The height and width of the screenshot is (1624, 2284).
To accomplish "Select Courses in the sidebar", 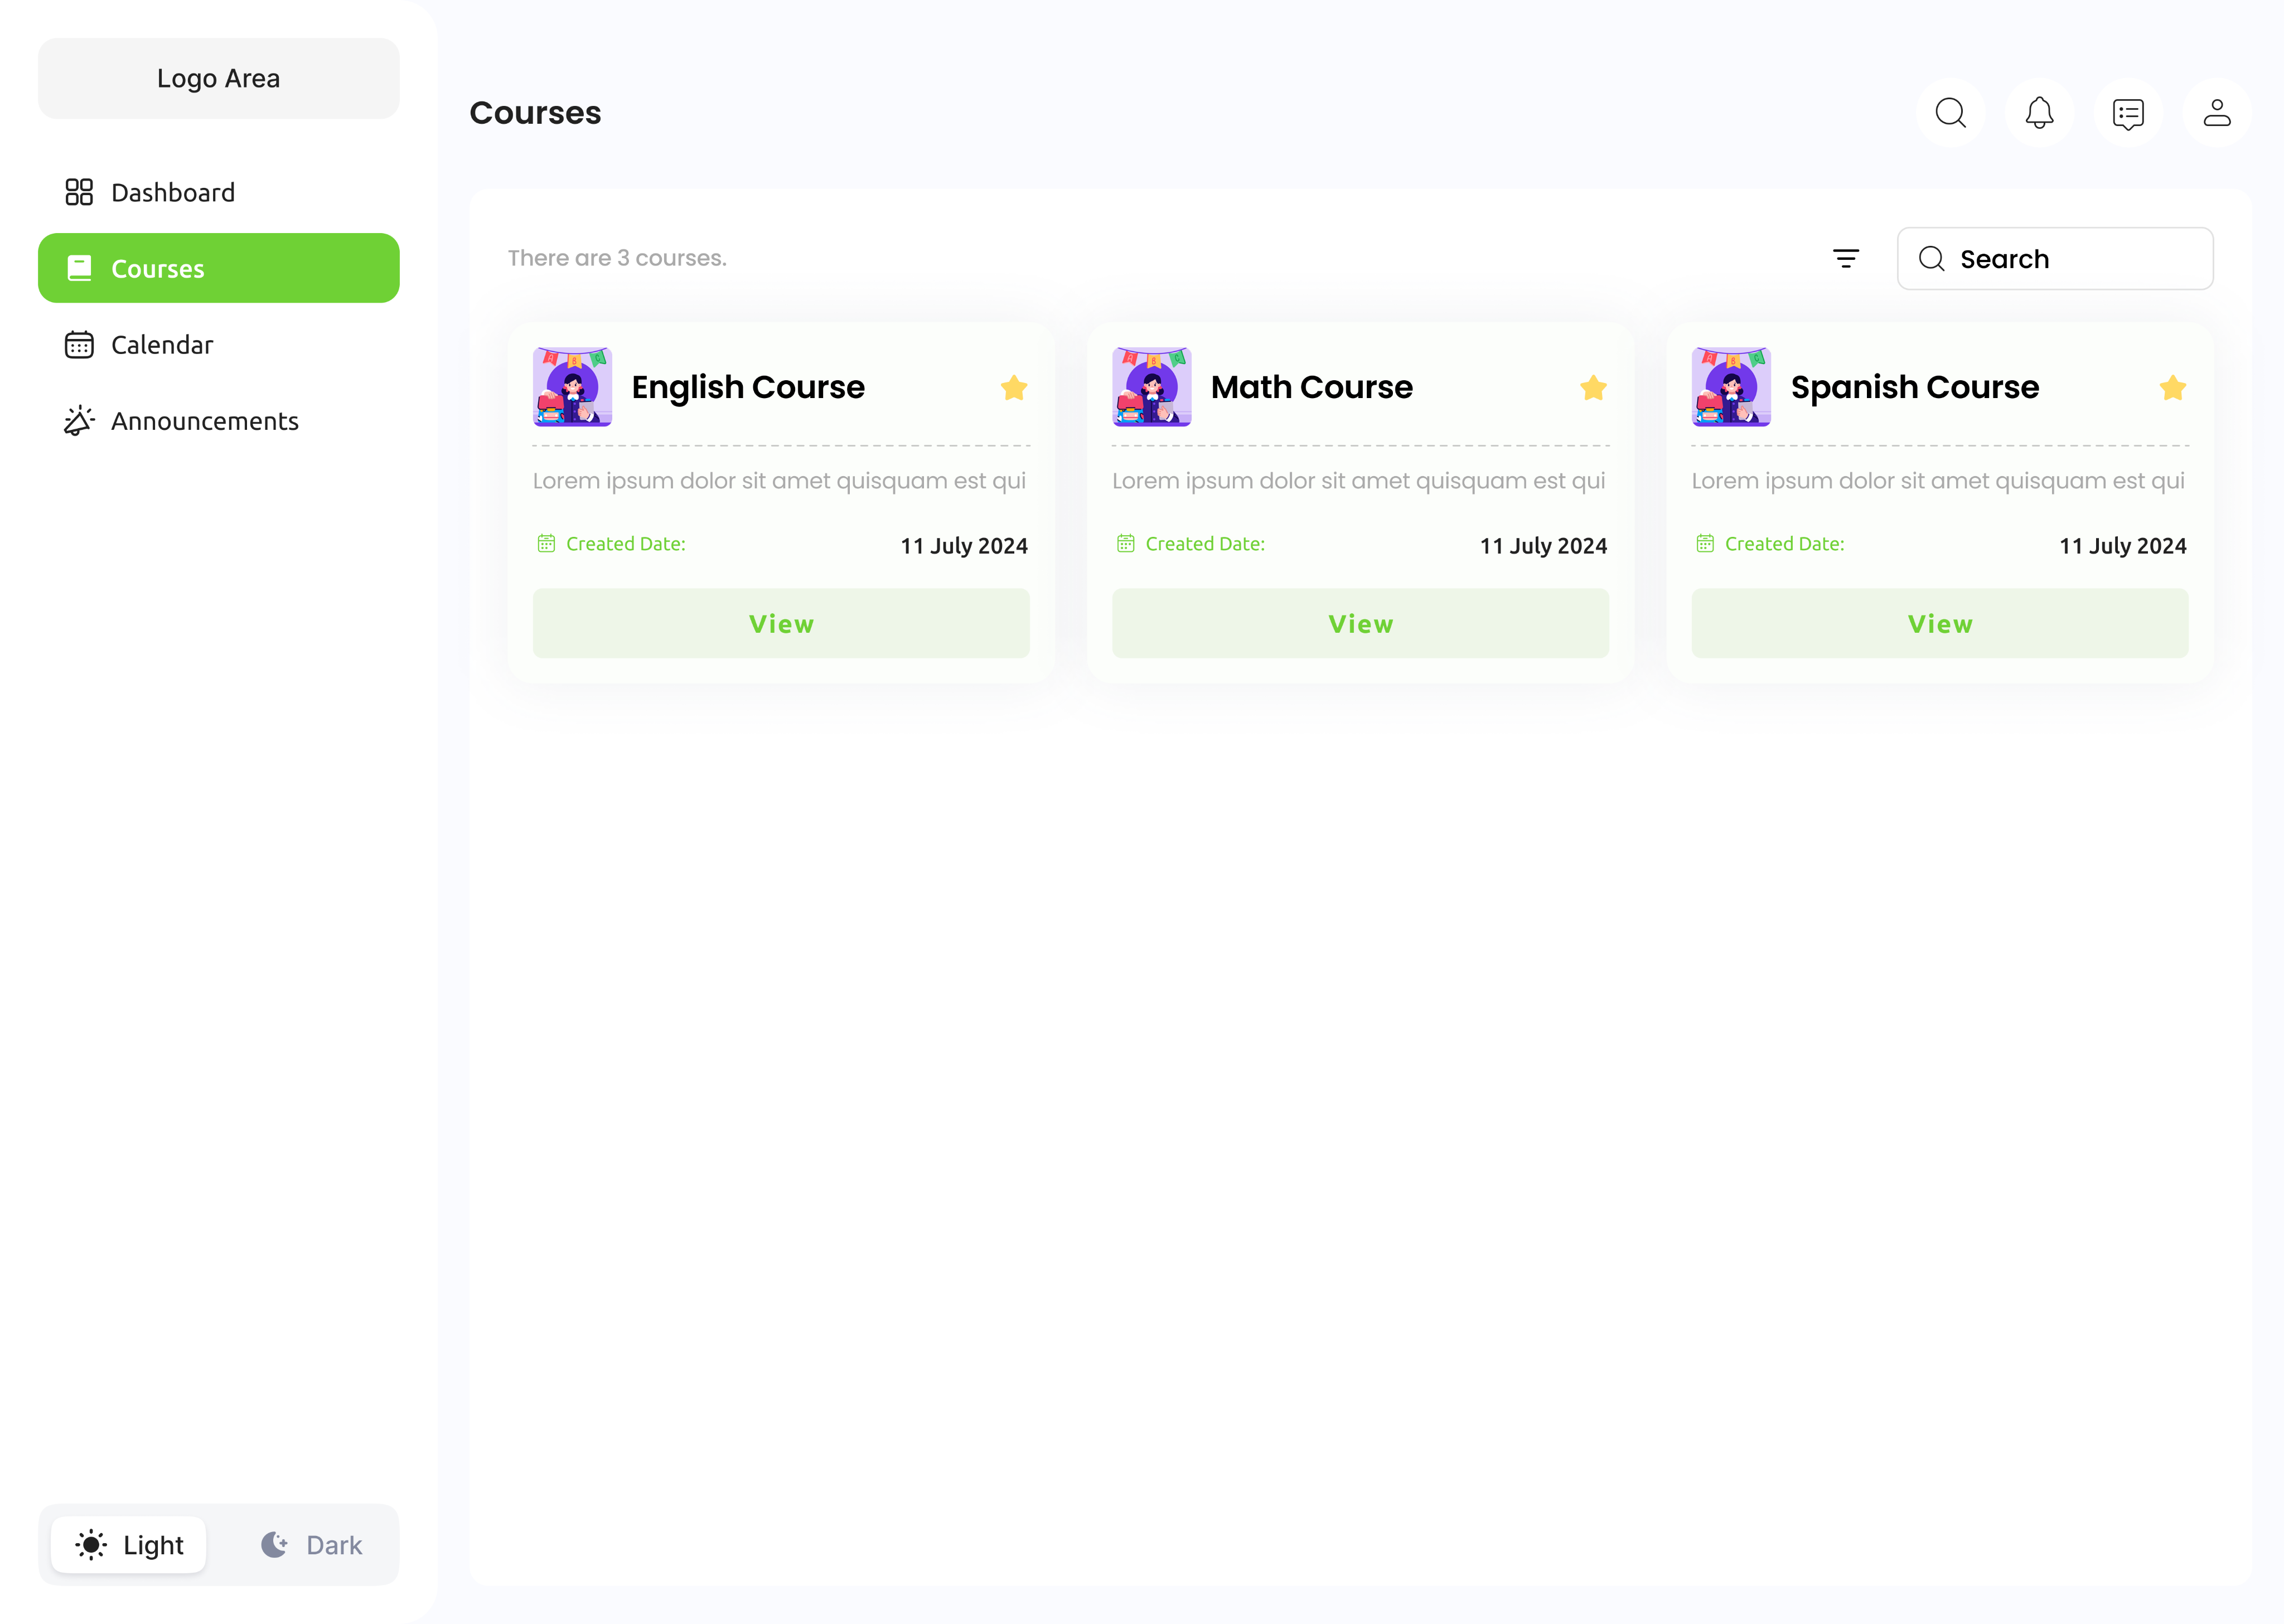I will coord(218,268).
